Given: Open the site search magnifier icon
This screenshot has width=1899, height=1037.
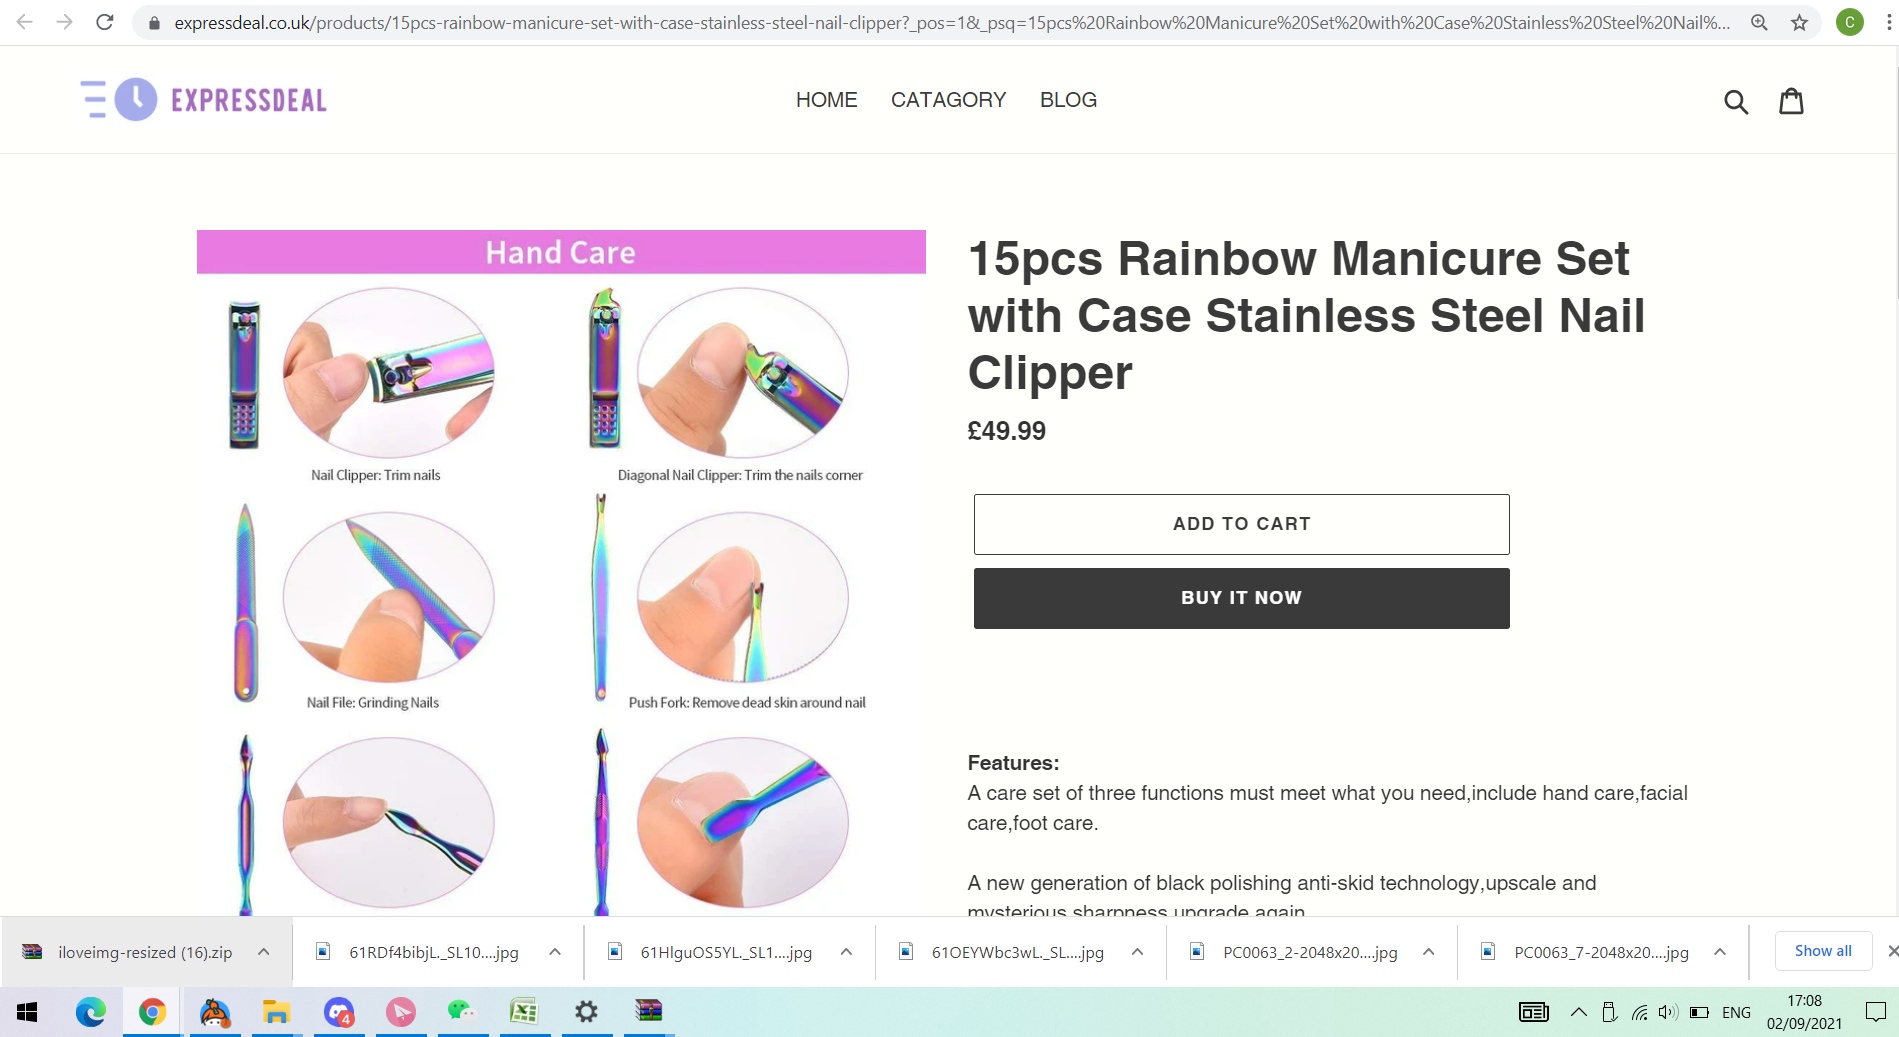Looking at the screenshot, I should coord(1736,101).
